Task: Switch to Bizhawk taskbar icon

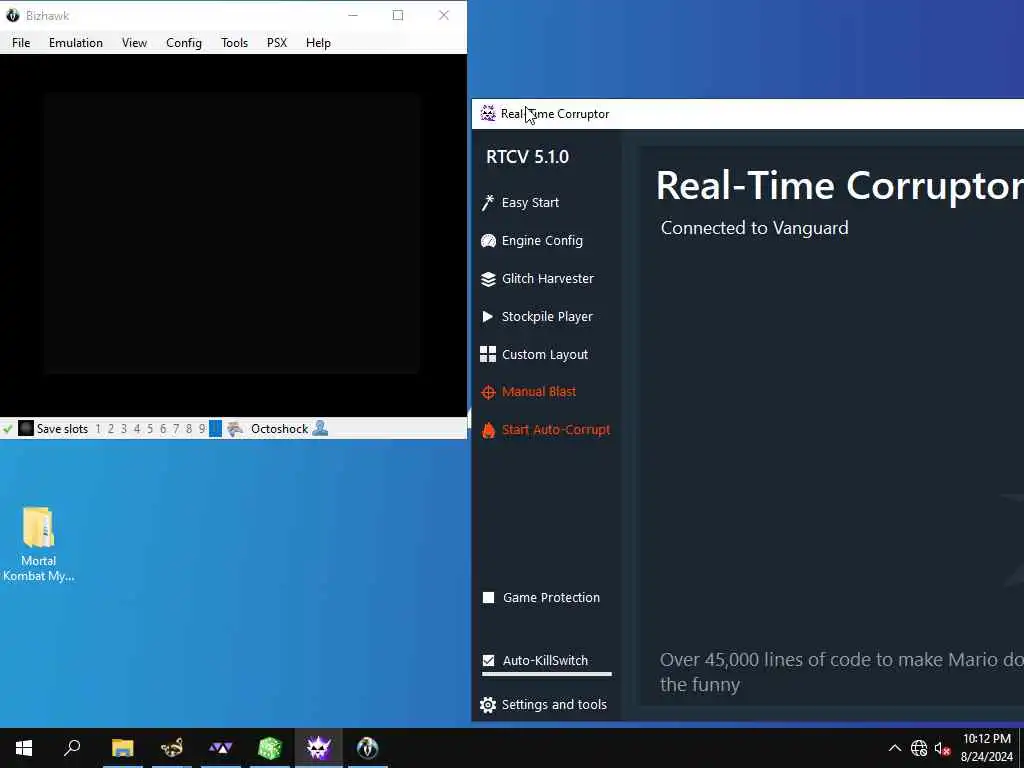Action: tap(368, 748)
